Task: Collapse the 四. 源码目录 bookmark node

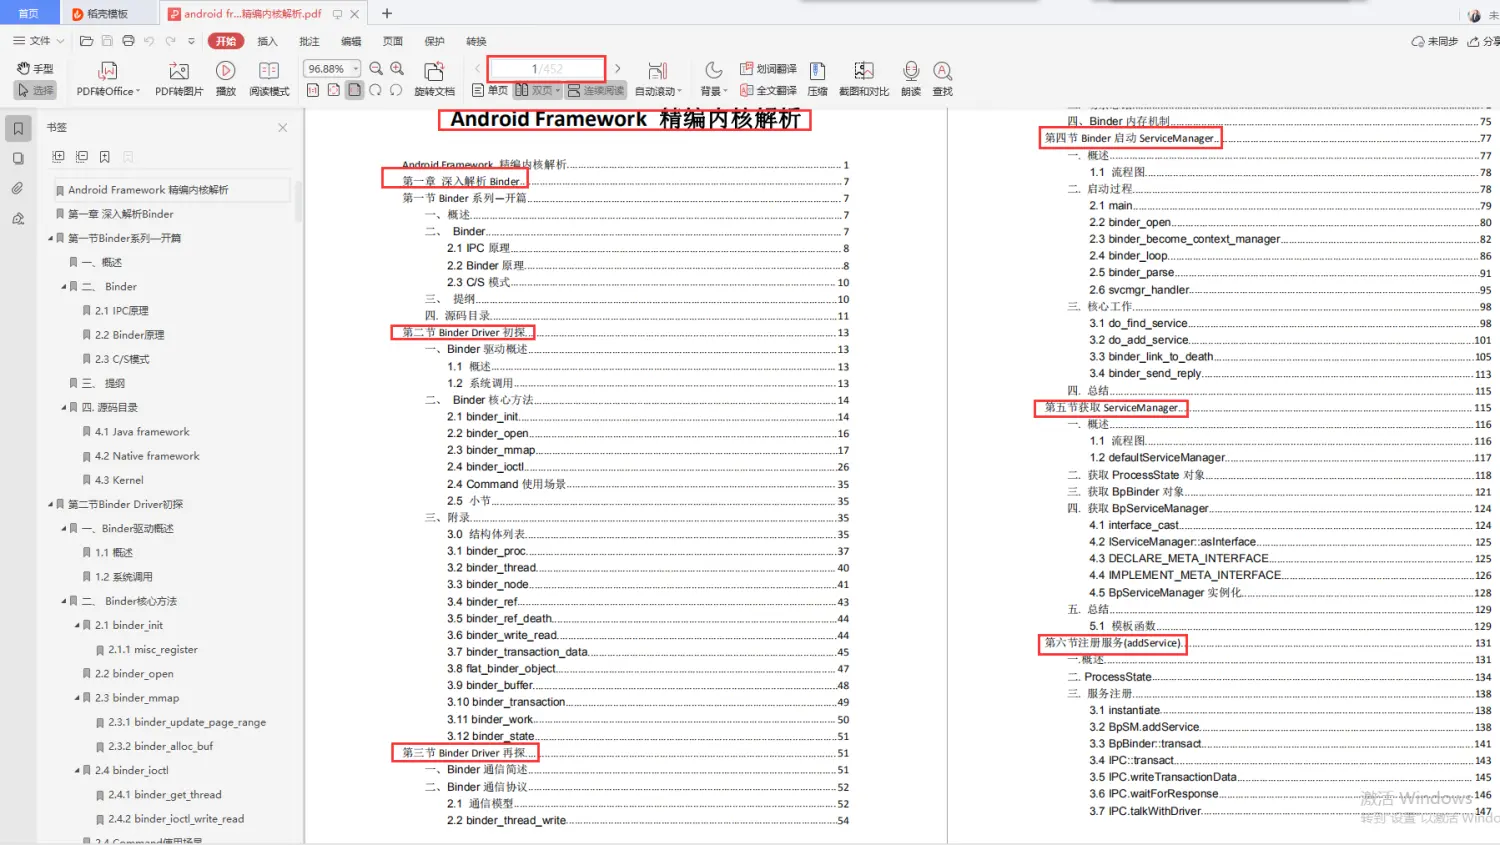Action: [x=64, y=408]
